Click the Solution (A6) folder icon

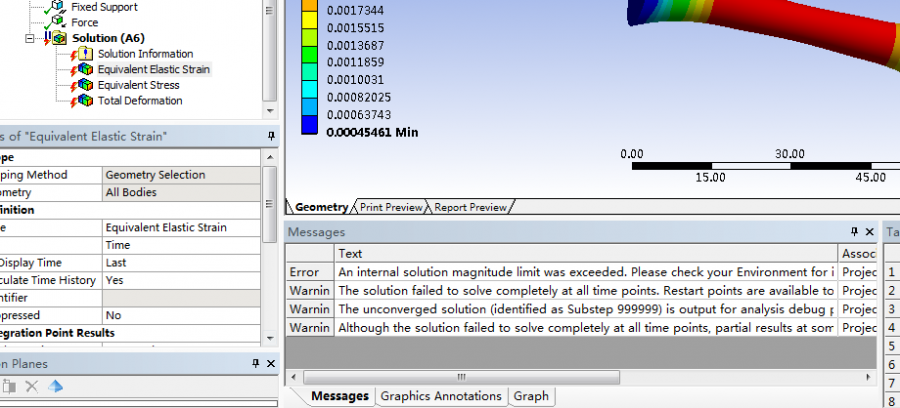(x=59, y=38)
